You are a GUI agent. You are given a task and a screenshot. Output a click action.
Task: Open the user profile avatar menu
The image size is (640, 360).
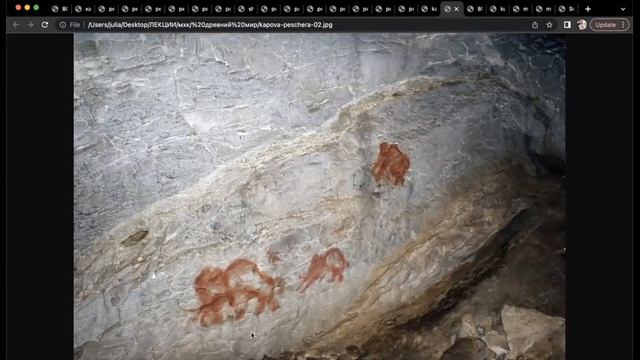click(582, 25)
